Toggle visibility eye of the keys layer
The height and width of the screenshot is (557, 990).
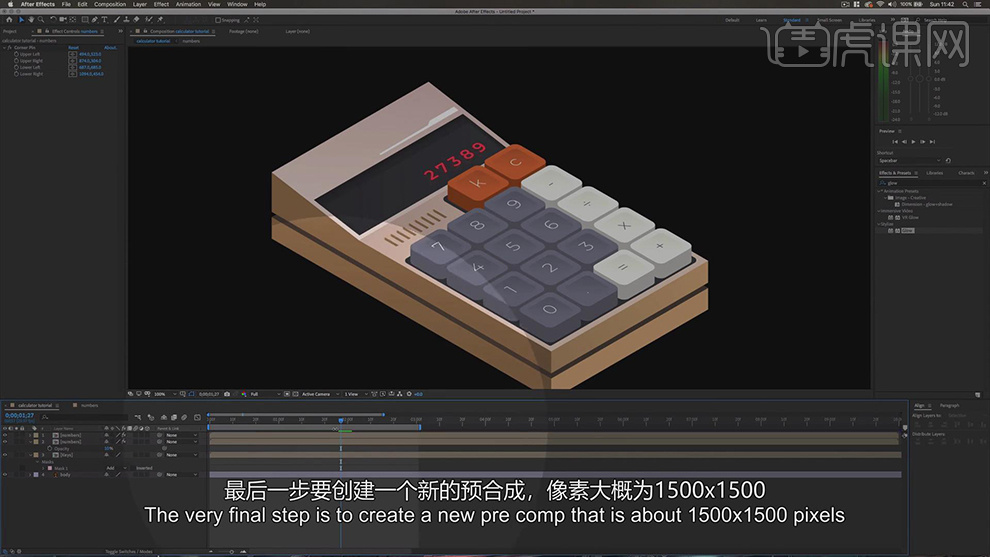[x=5, y=455]
